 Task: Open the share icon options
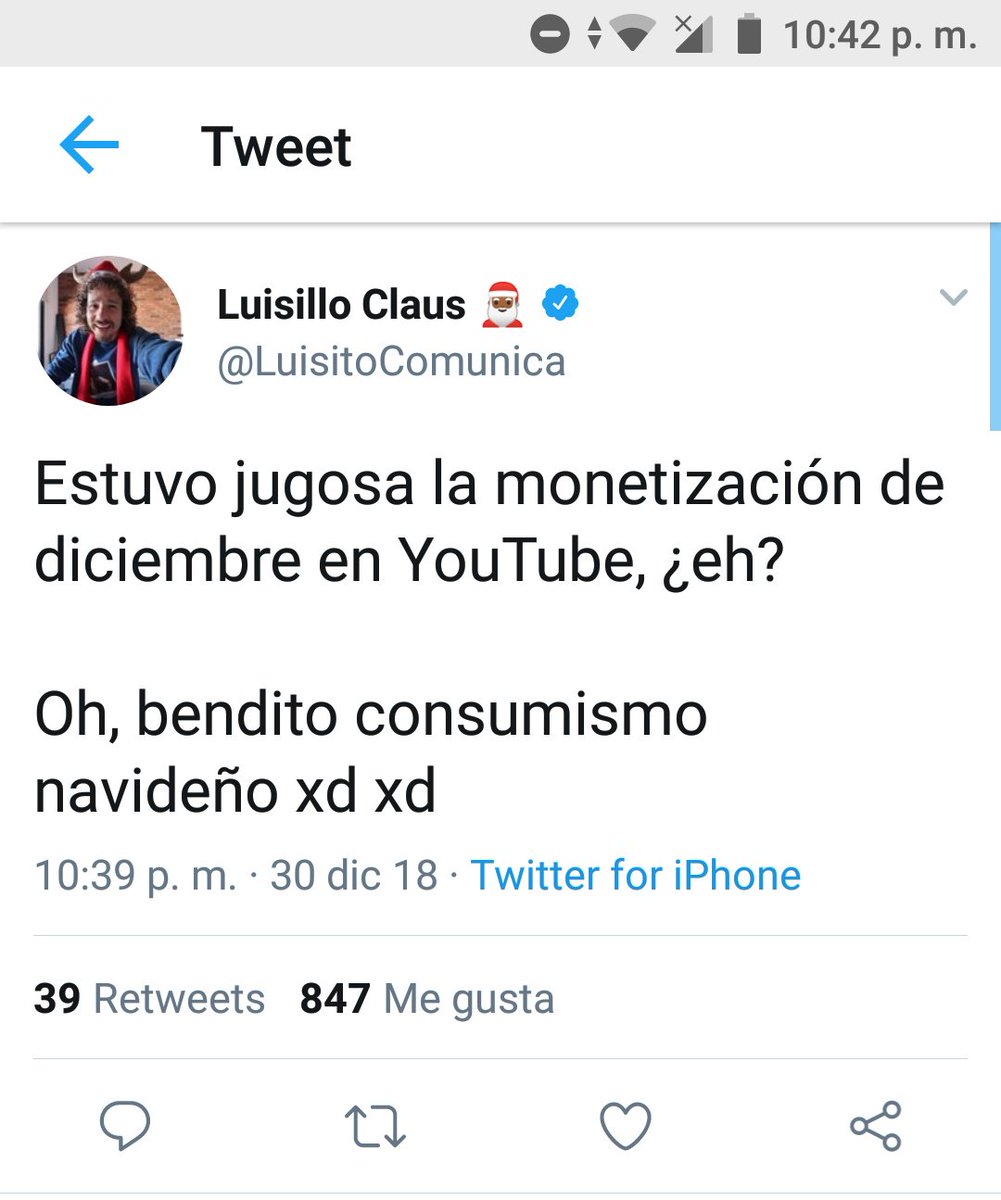(876, 1126)
